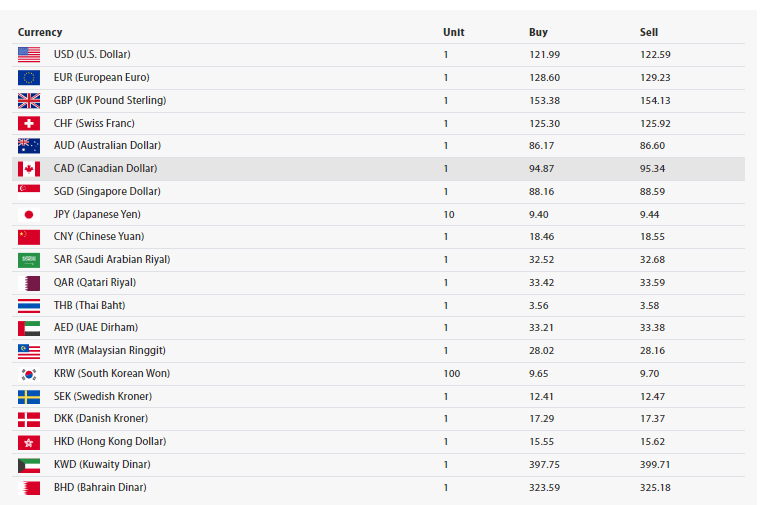Click the United States flag icon
762x505 pixels.
coord(29,54)
